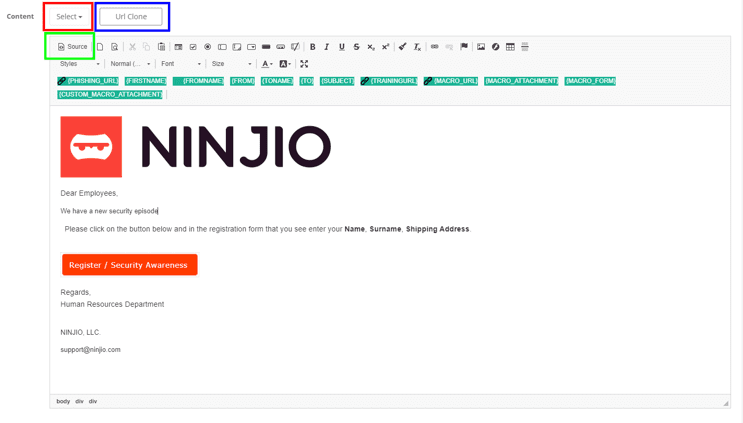Toggle underline formatting
The width and height of the screenshot is (743, 423).
pos(341,46)
